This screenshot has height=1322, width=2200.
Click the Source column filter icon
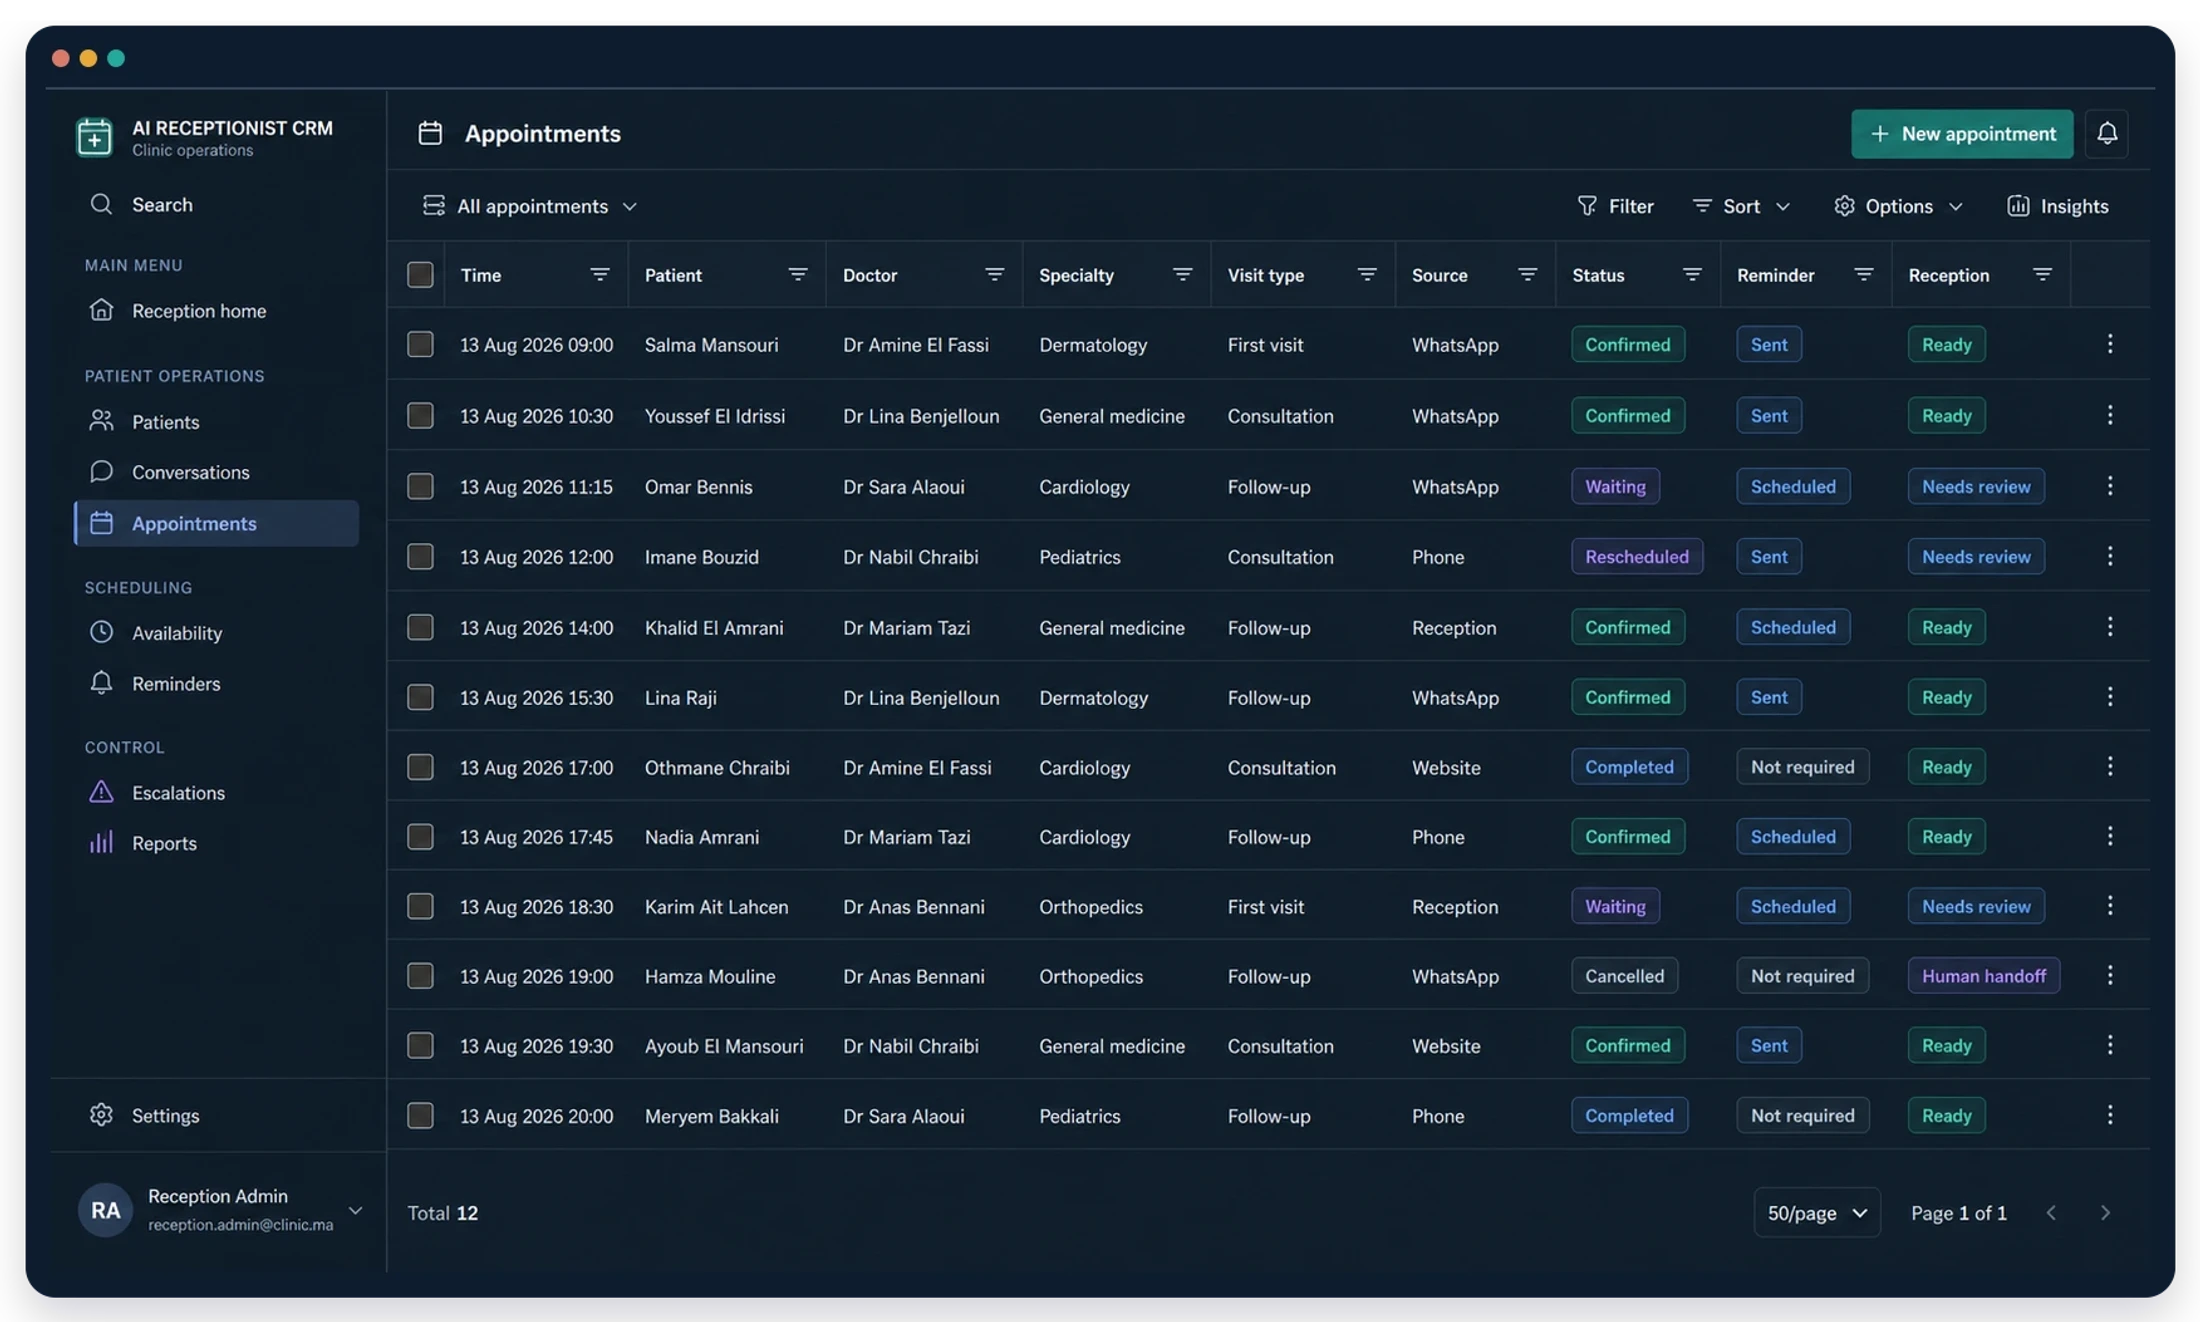[x=1527, y=274]
